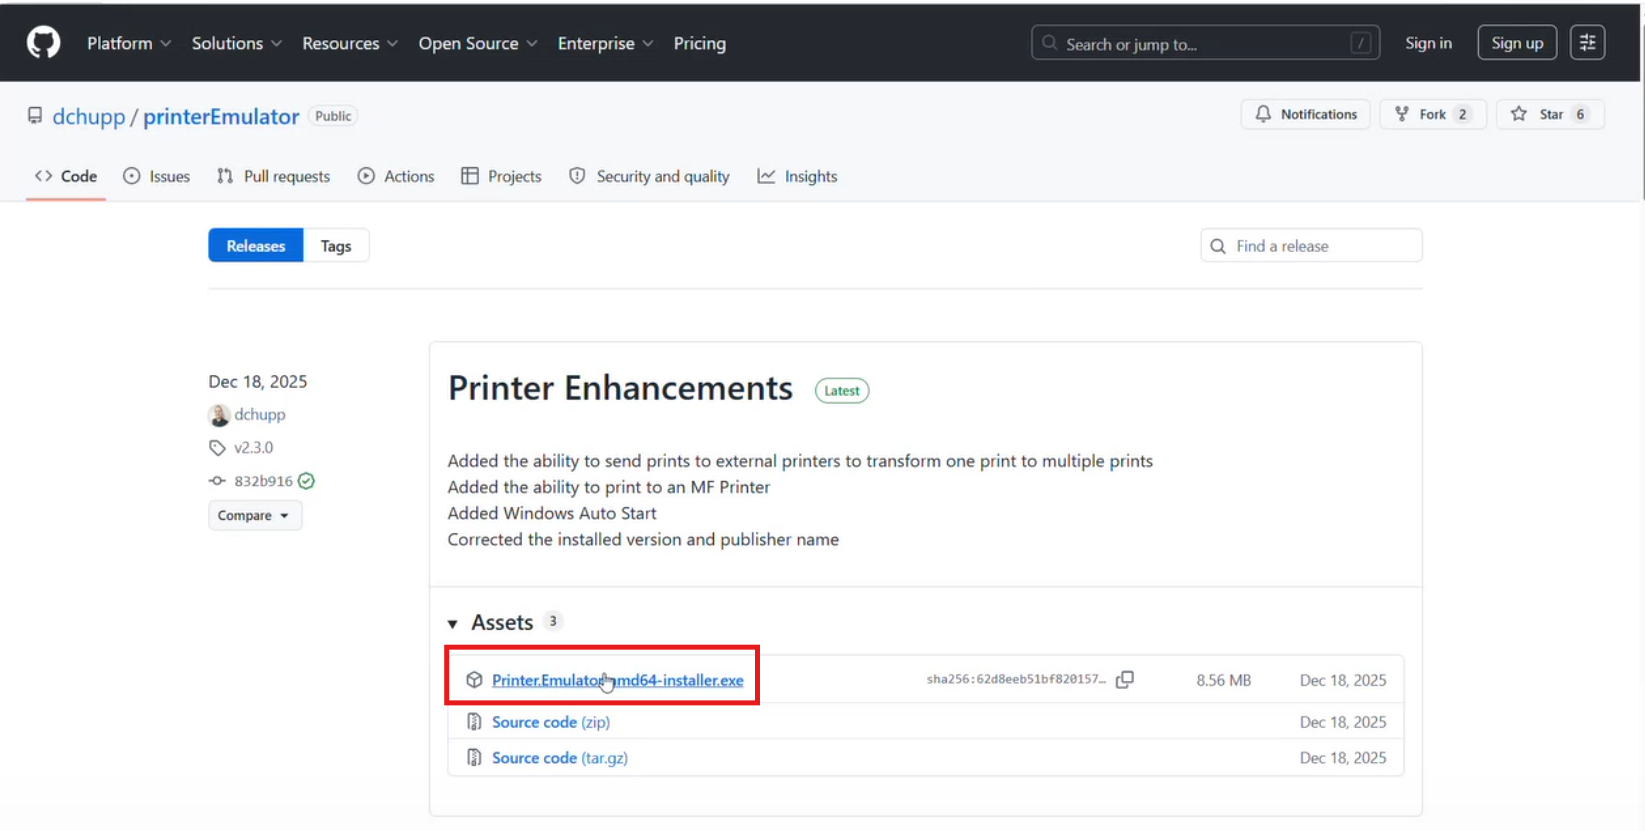This screenshot has width=1645, height=831.
Task: Open the dchupp author profile link
Action: (260, 414)
